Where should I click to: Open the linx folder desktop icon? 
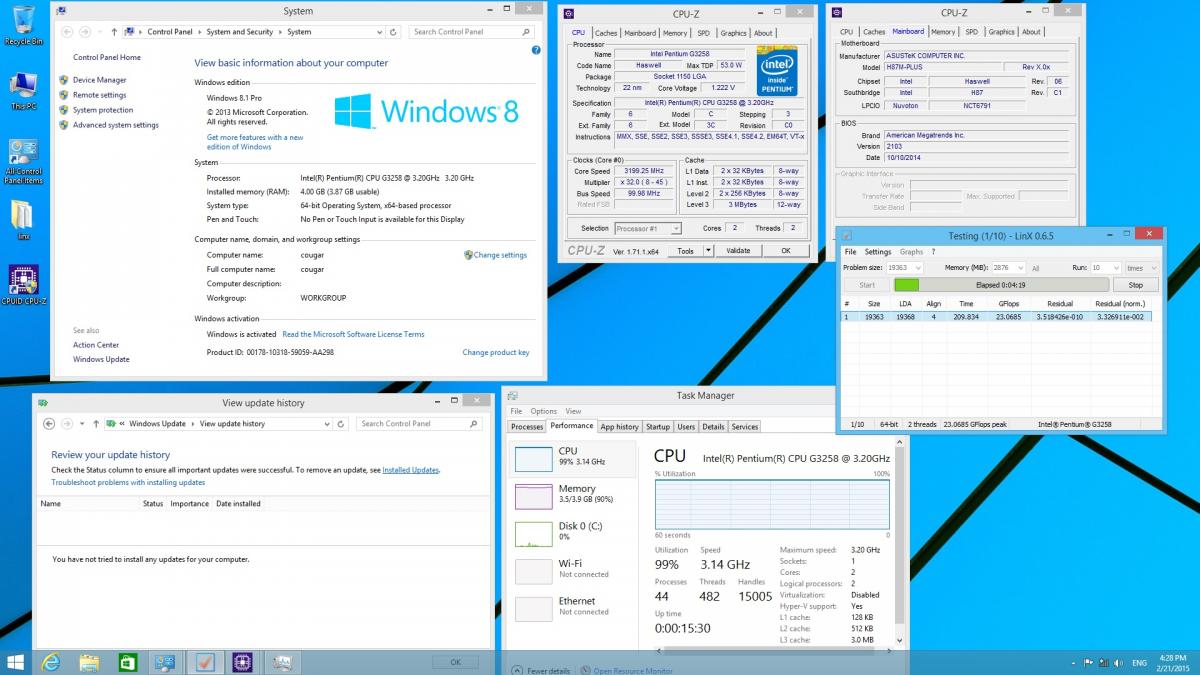23,220
